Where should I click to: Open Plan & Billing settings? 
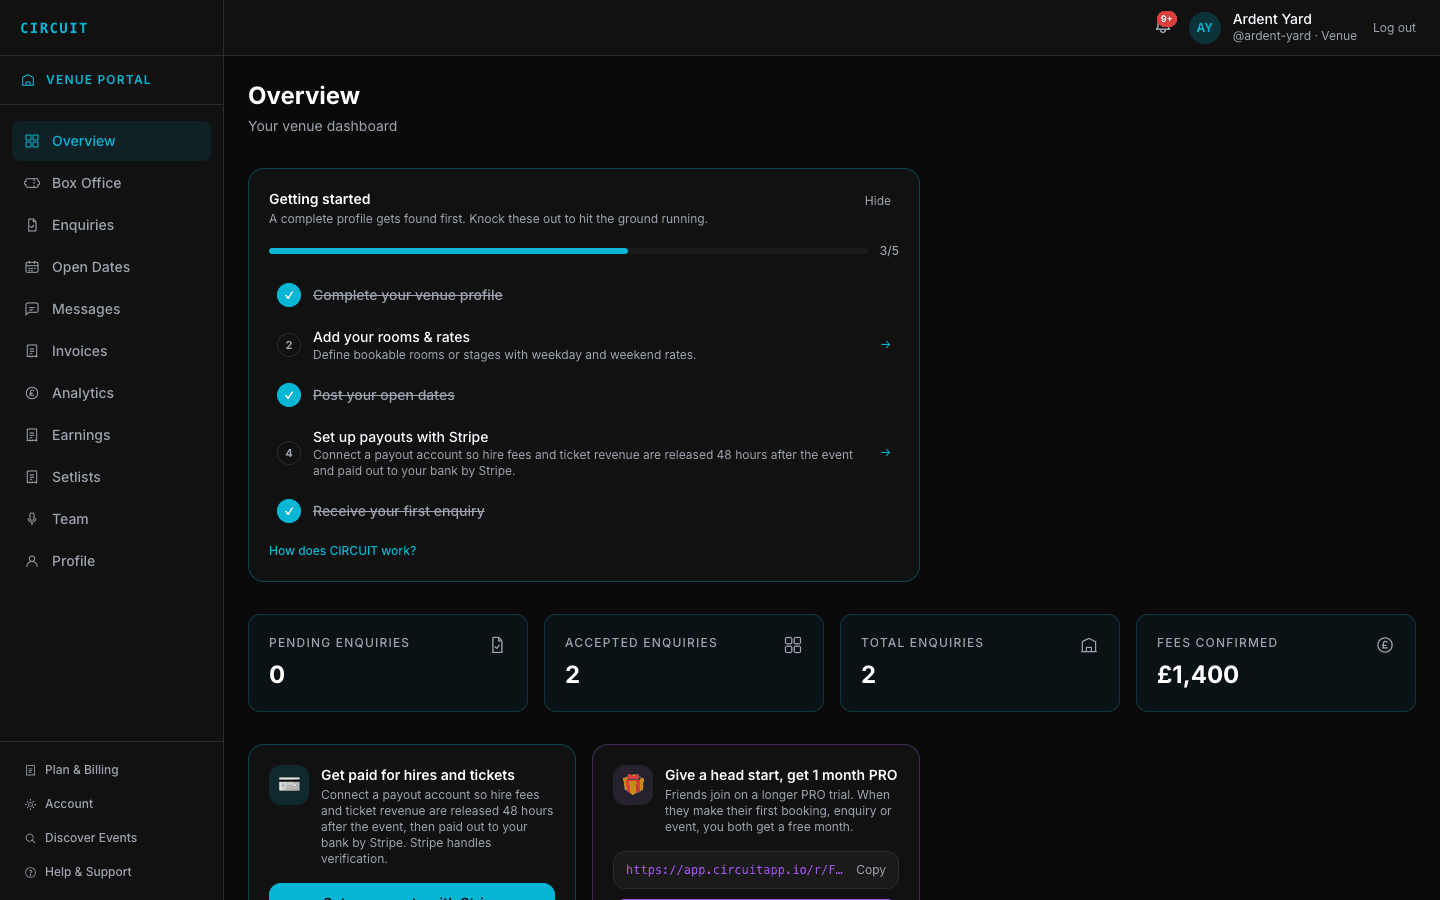tap(111, 770)
